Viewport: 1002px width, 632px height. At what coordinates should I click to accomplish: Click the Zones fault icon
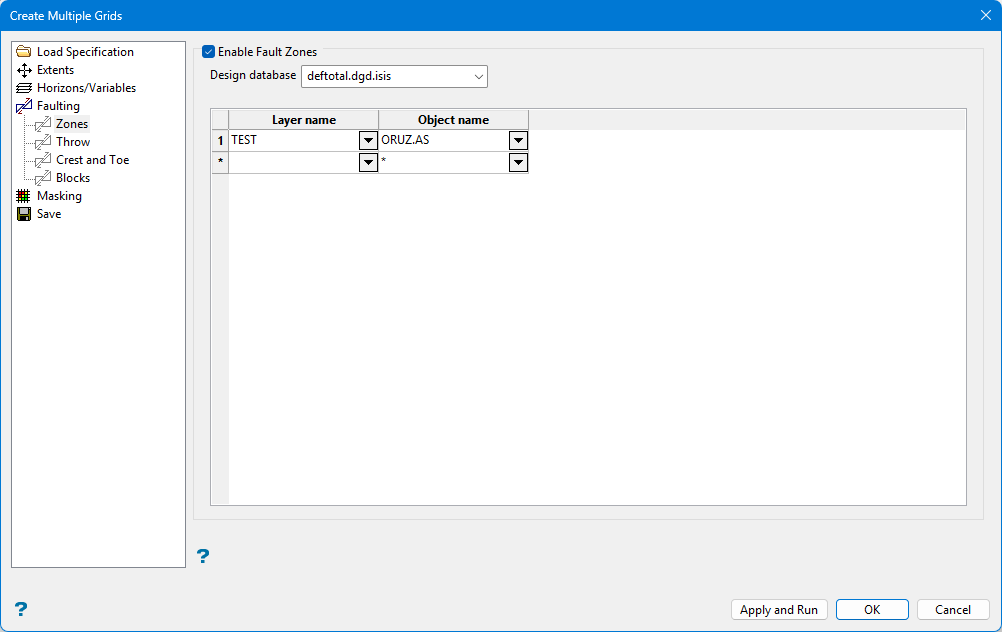pos(43,124)
